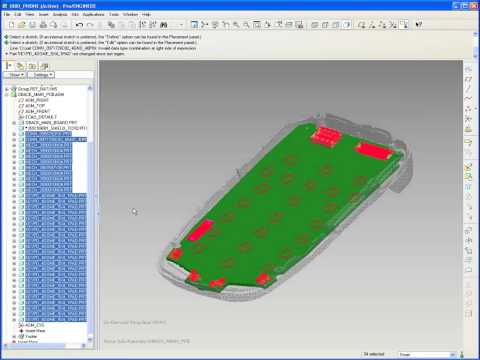Select Hidden Line display icon

pyautogui.click(x=325, y=25)
